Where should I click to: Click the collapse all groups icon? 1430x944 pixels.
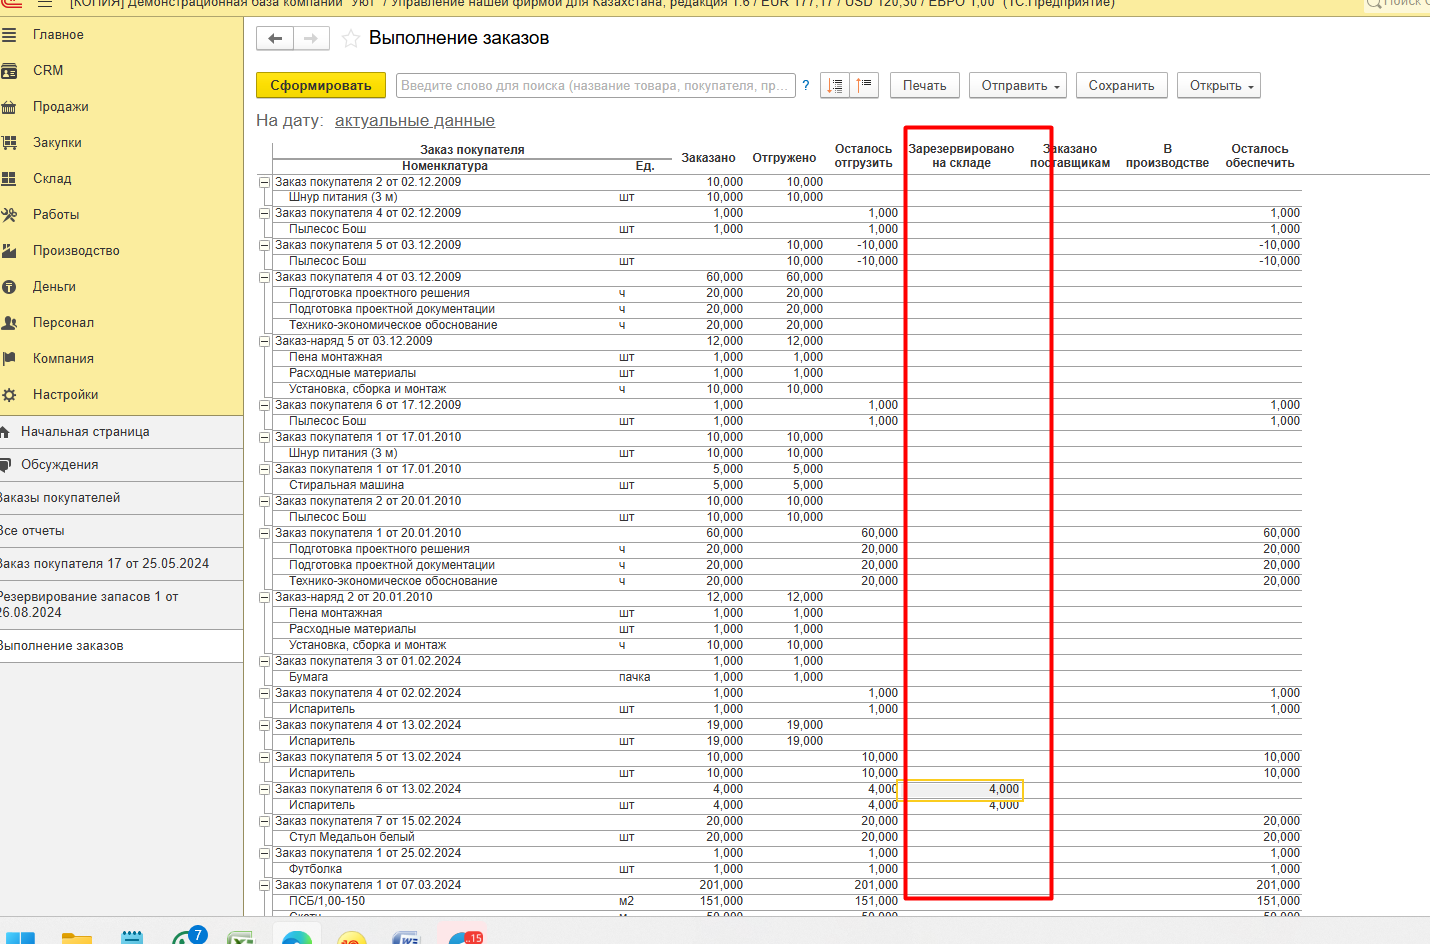(864, 86)
